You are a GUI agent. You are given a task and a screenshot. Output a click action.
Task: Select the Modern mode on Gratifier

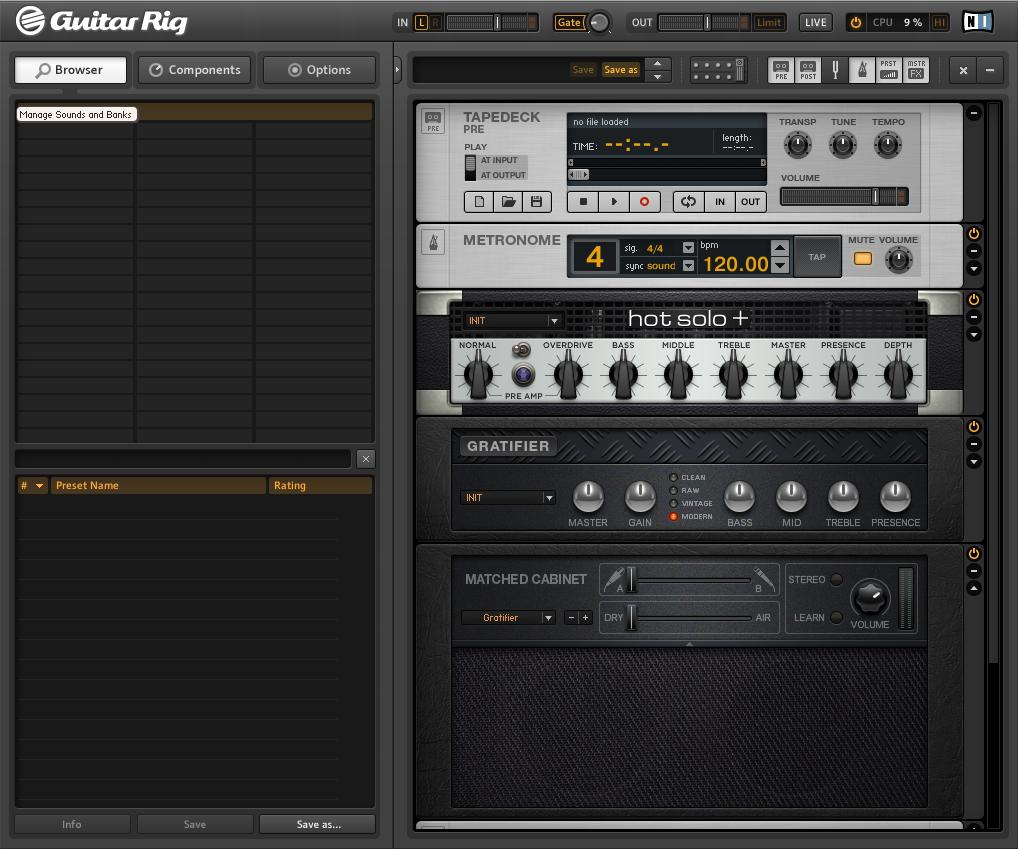tap(673, 517)
